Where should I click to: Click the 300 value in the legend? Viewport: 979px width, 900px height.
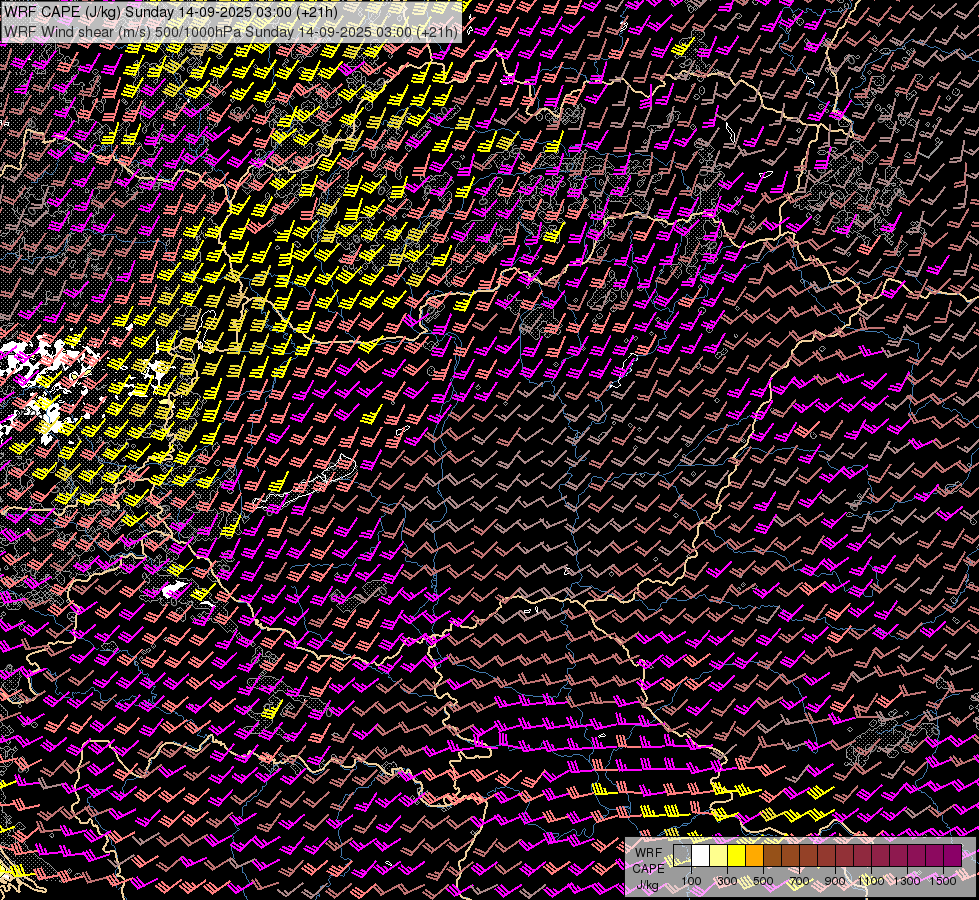pyautogui.click(x=727, y=881)
